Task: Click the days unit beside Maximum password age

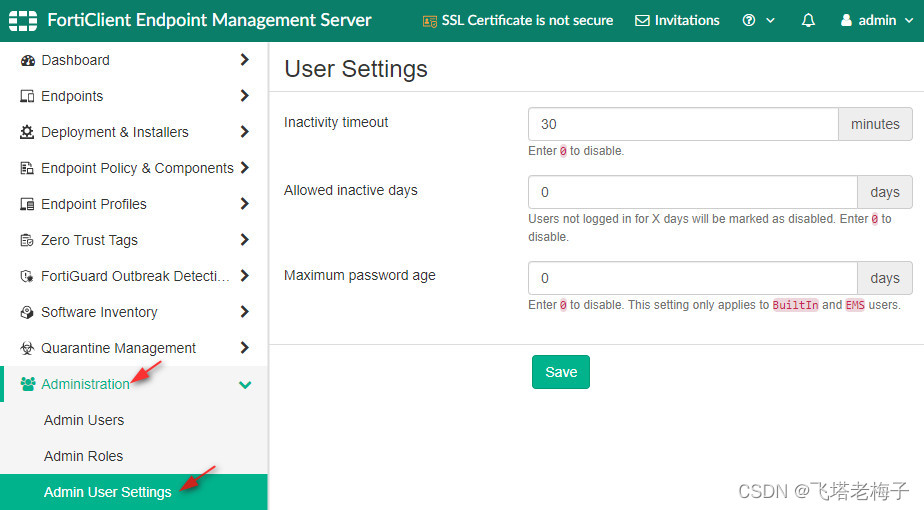Action: tap(885, 278)
